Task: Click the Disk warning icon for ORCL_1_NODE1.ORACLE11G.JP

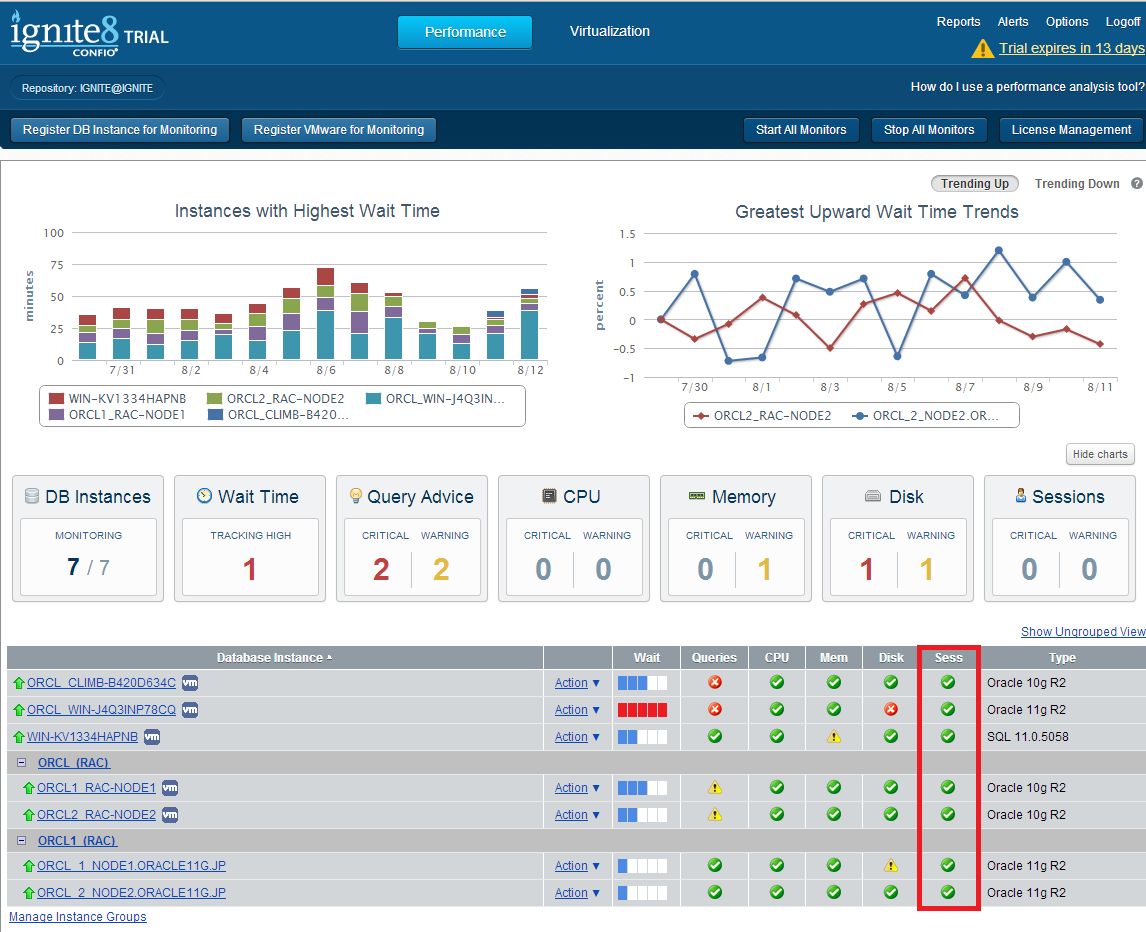Action: point(890,865)
